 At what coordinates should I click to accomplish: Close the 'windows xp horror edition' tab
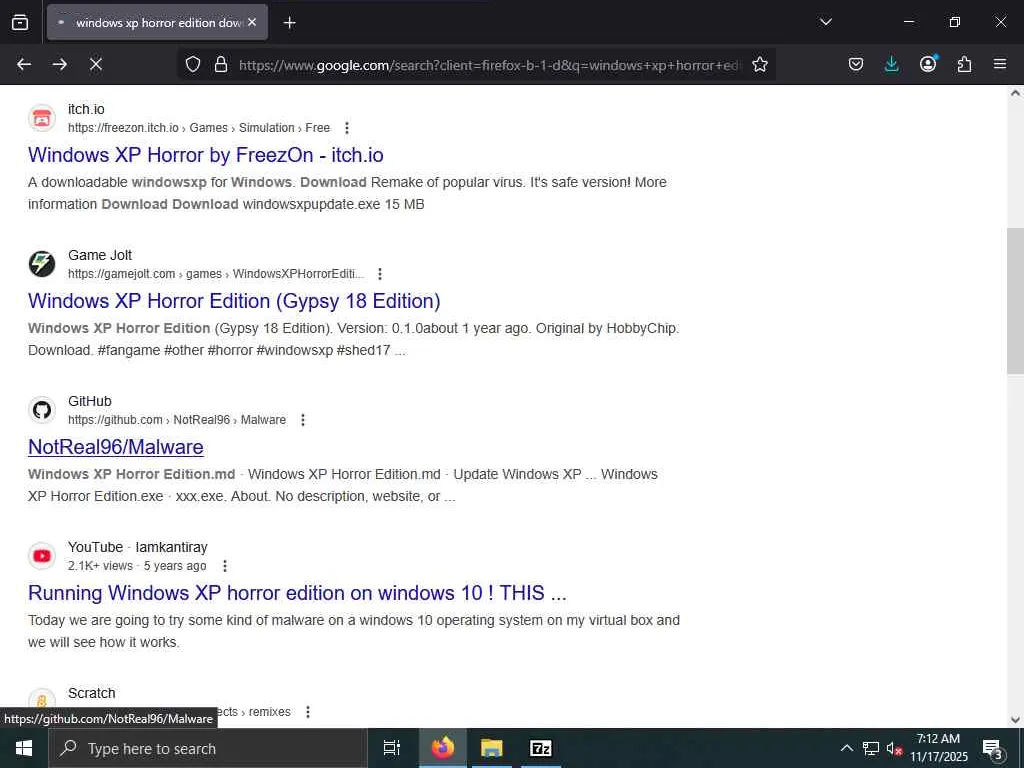(252, 22)
